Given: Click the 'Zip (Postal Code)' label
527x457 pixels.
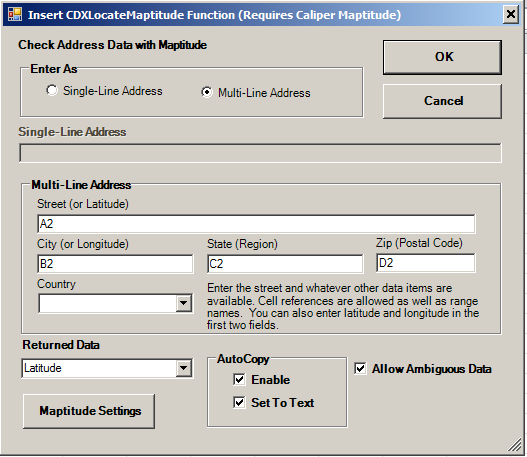Looking at the screenshot, I should [x=419, y=243].
